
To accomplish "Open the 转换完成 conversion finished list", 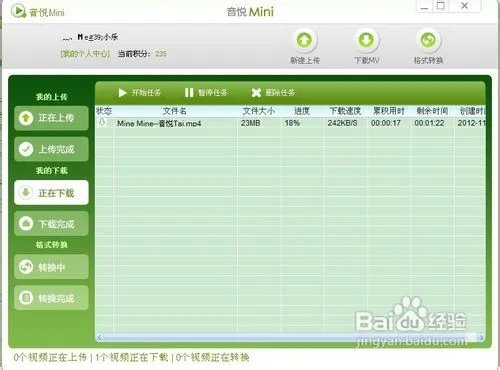I will point(51,298).
